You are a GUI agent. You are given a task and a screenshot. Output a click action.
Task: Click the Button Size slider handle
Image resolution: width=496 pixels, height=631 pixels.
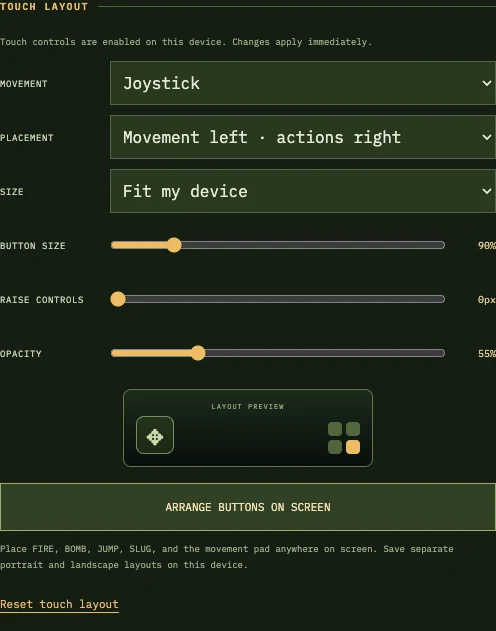click(174, 245)
